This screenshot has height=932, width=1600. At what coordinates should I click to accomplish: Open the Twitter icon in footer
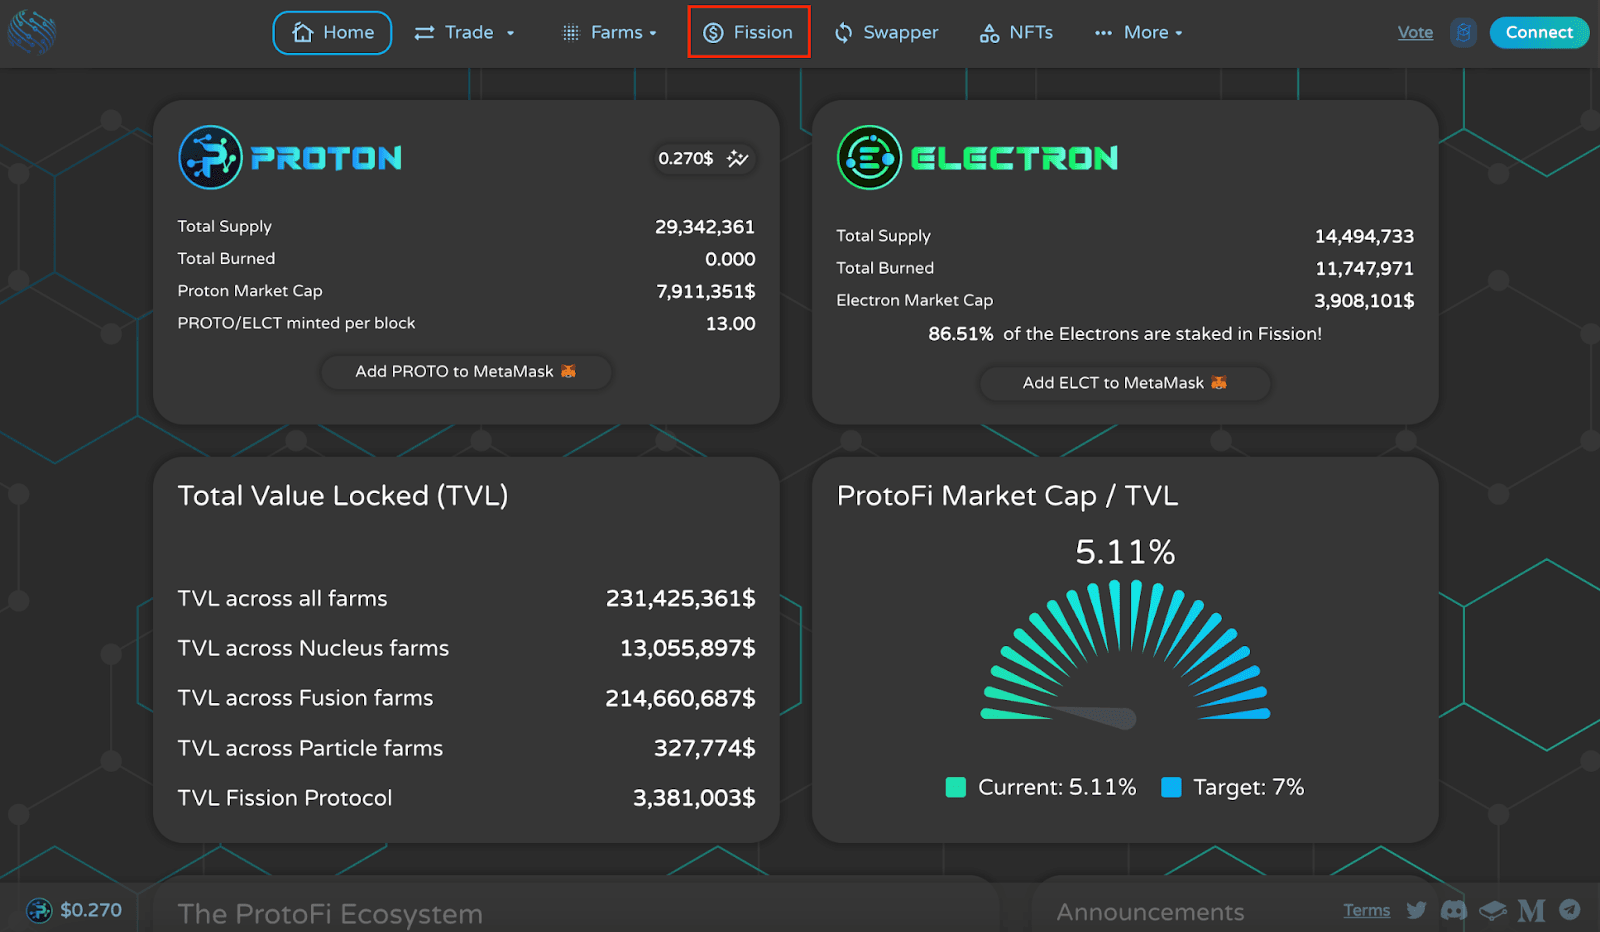1416,910
